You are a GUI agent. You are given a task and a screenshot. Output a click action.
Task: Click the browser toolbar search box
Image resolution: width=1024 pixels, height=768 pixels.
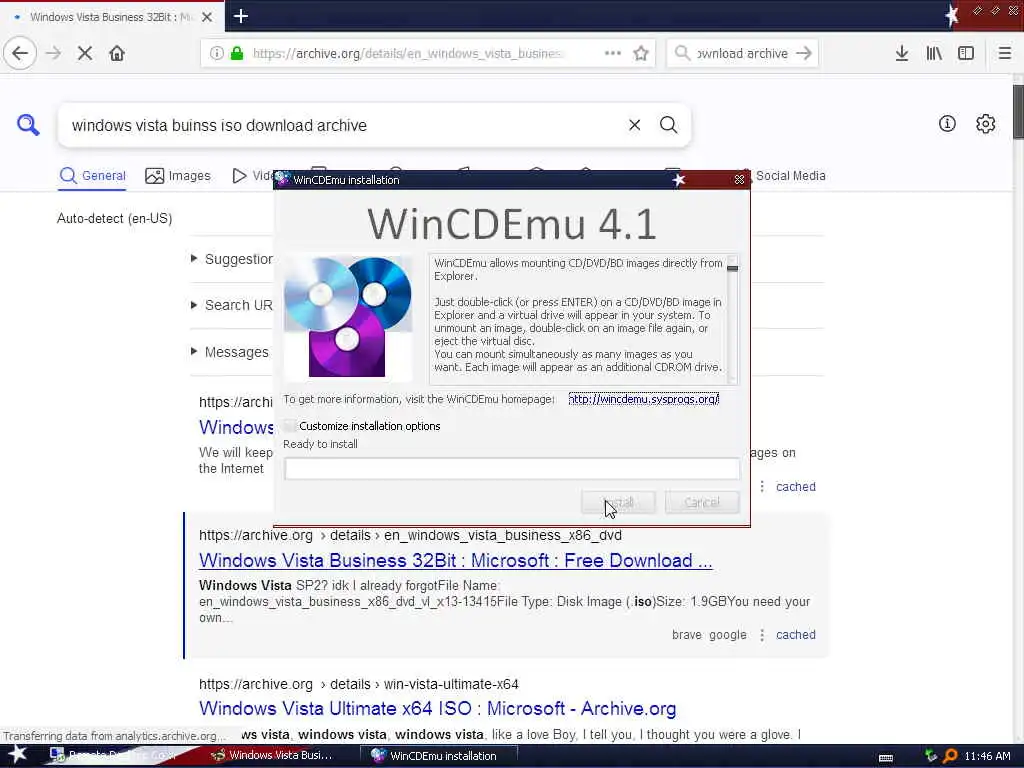pyautogui.click(x=742, y=53)
